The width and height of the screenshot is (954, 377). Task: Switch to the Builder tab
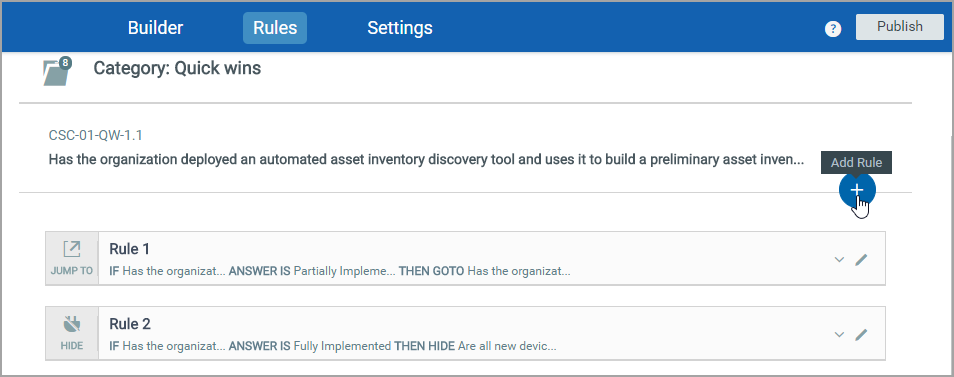pos(155,28)
